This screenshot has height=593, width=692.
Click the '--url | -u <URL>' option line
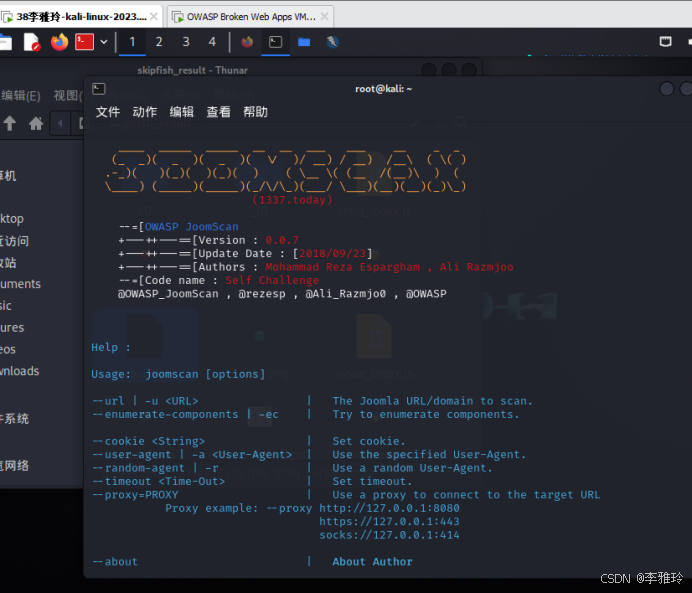click(x=145, y=401)
